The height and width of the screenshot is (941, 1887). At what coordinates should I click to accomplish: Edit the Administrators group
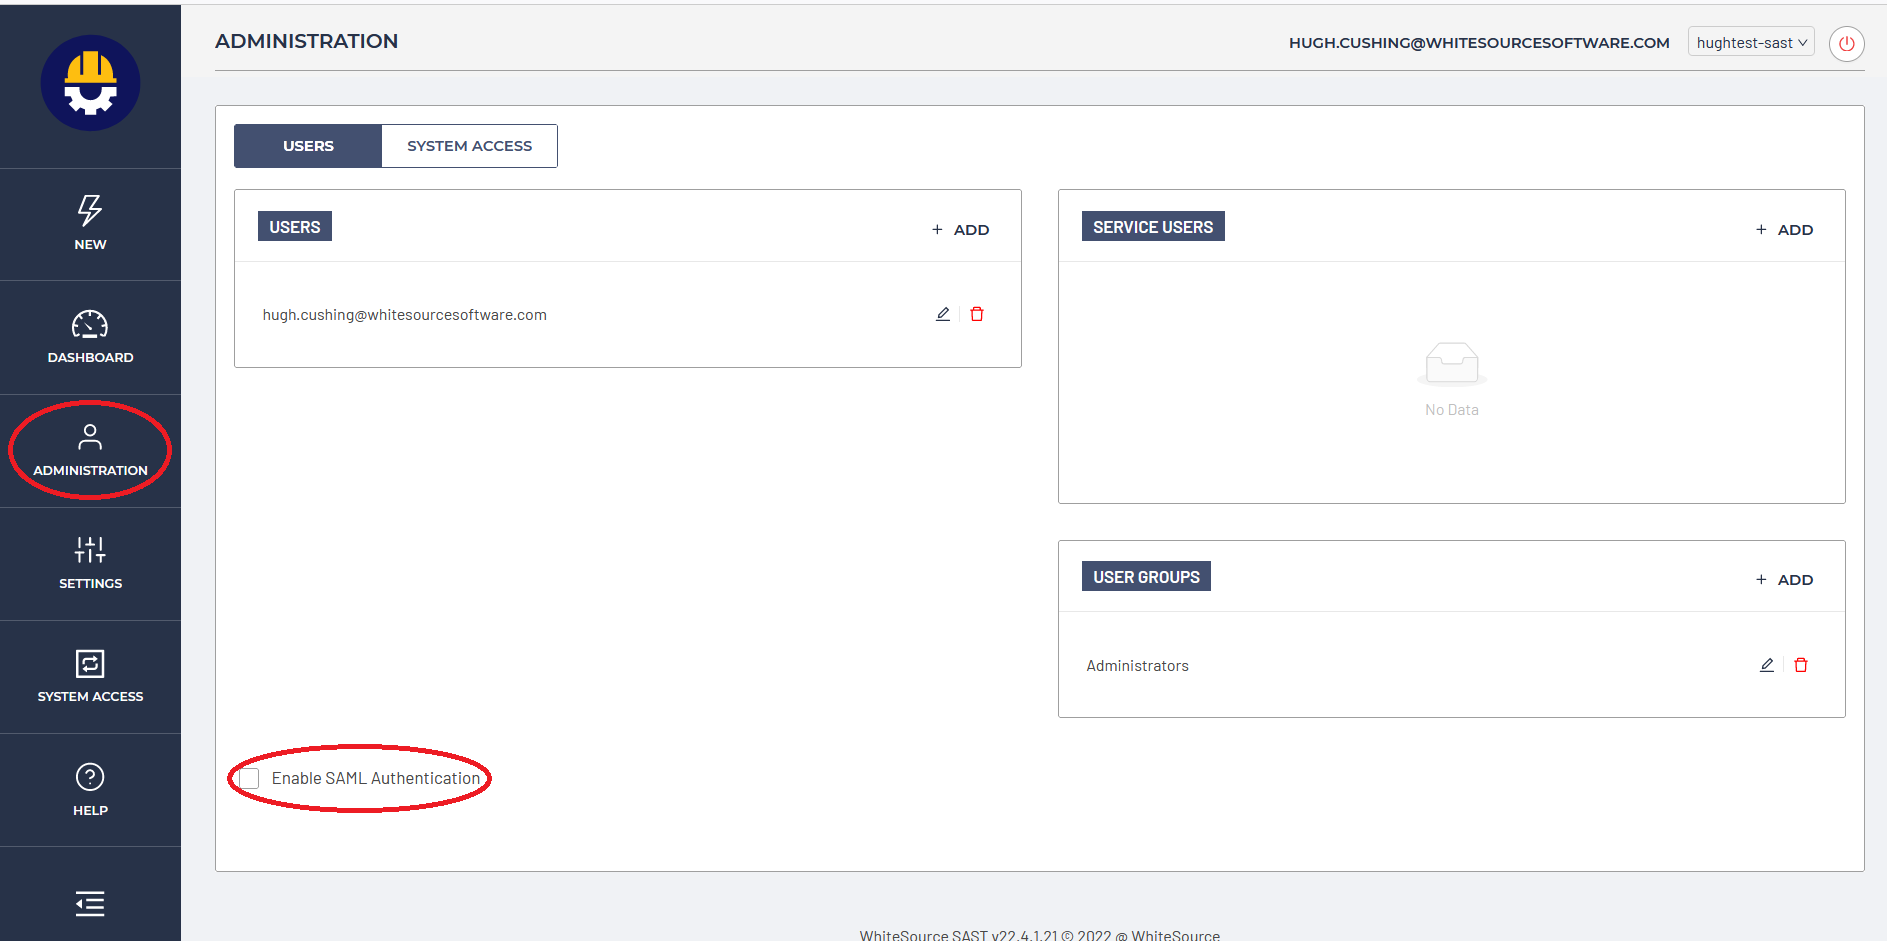click(x=1766, y=665)
